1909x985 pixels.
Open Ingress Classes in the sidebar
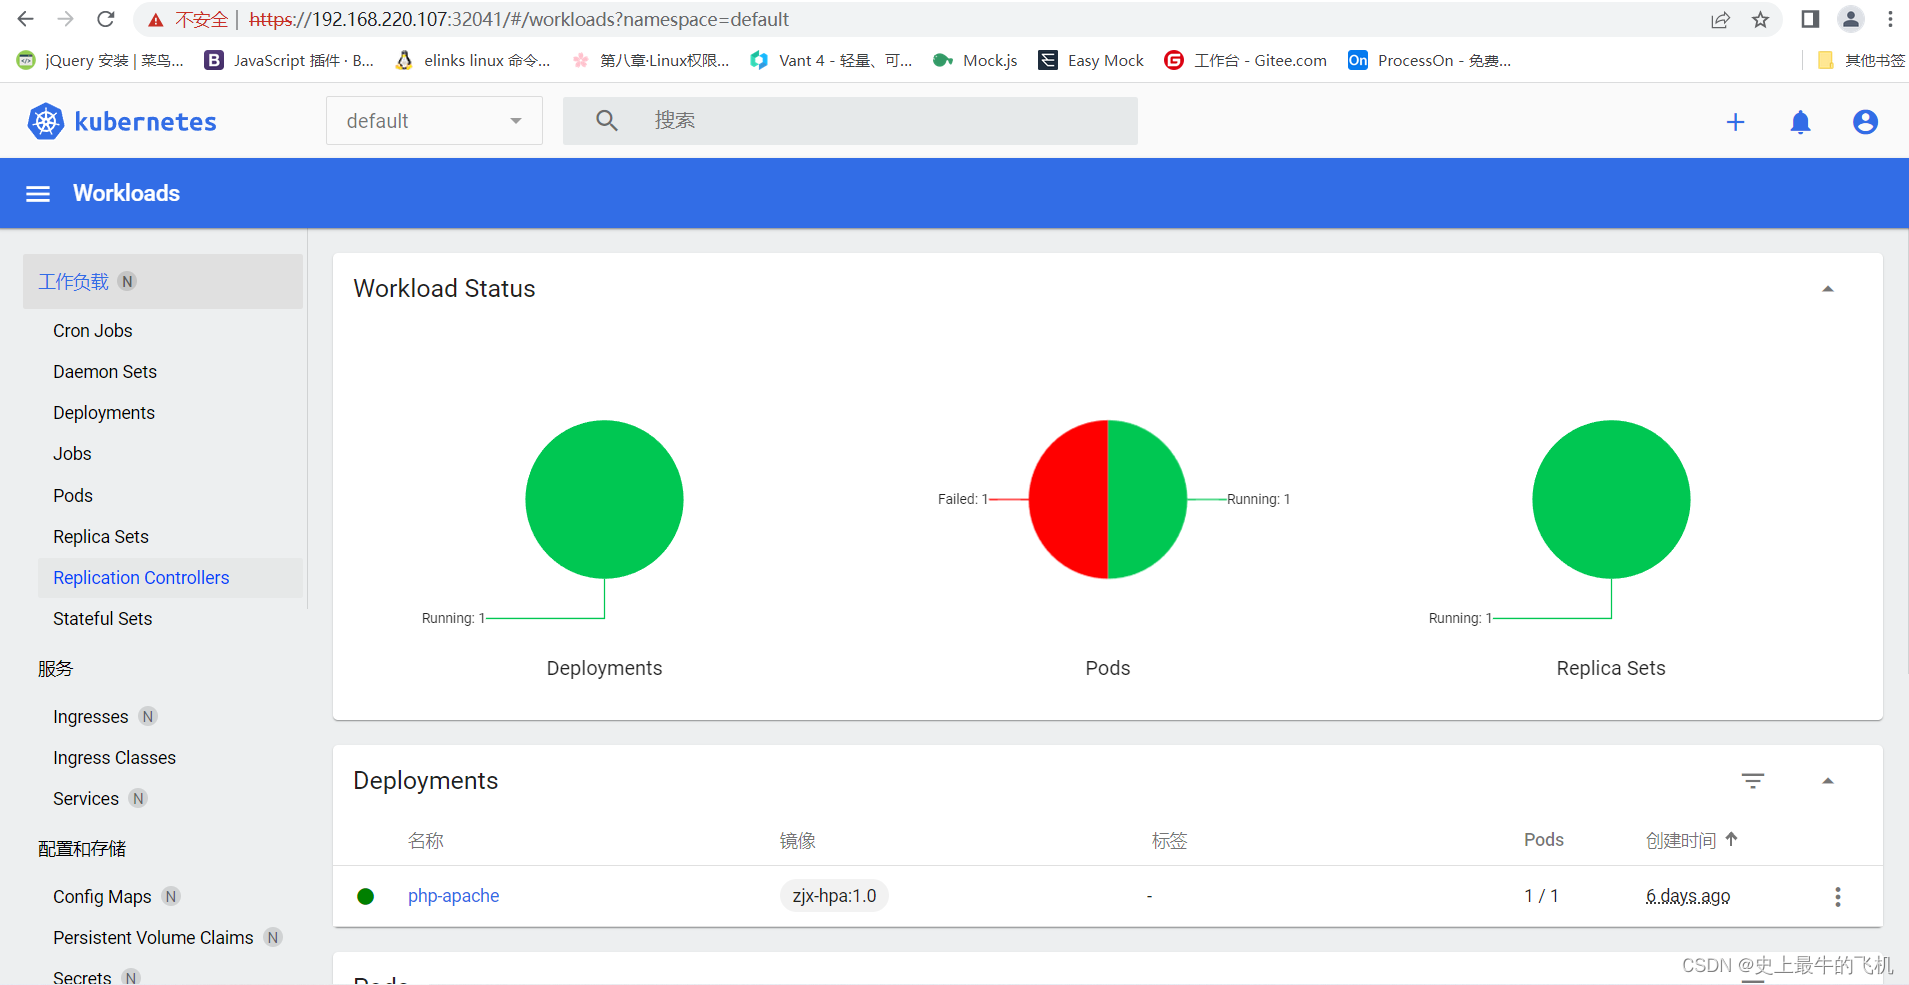[114, 758]
